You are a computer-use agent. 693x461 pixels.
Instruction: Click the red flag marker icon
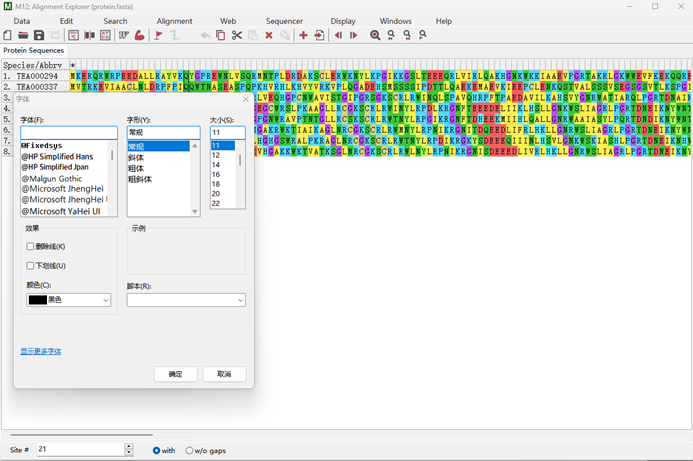(x=158, y=35)
